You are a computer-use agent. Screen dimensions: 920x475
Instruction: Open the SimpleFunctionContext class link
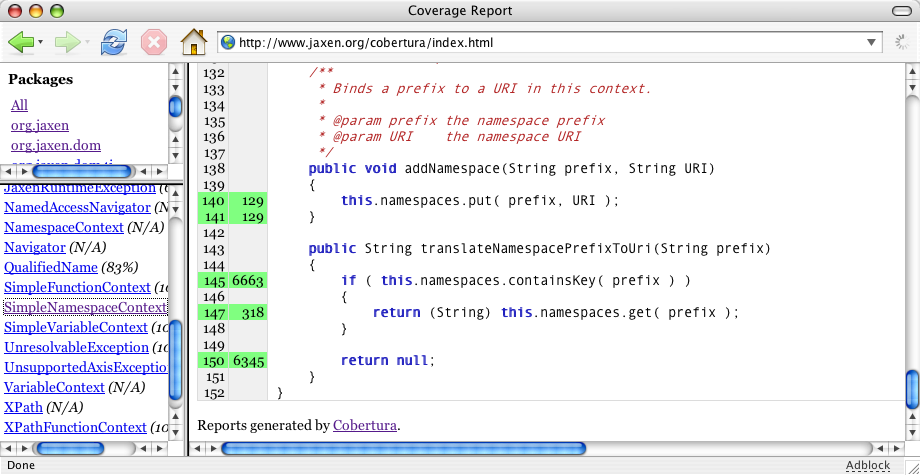point(77,287)
